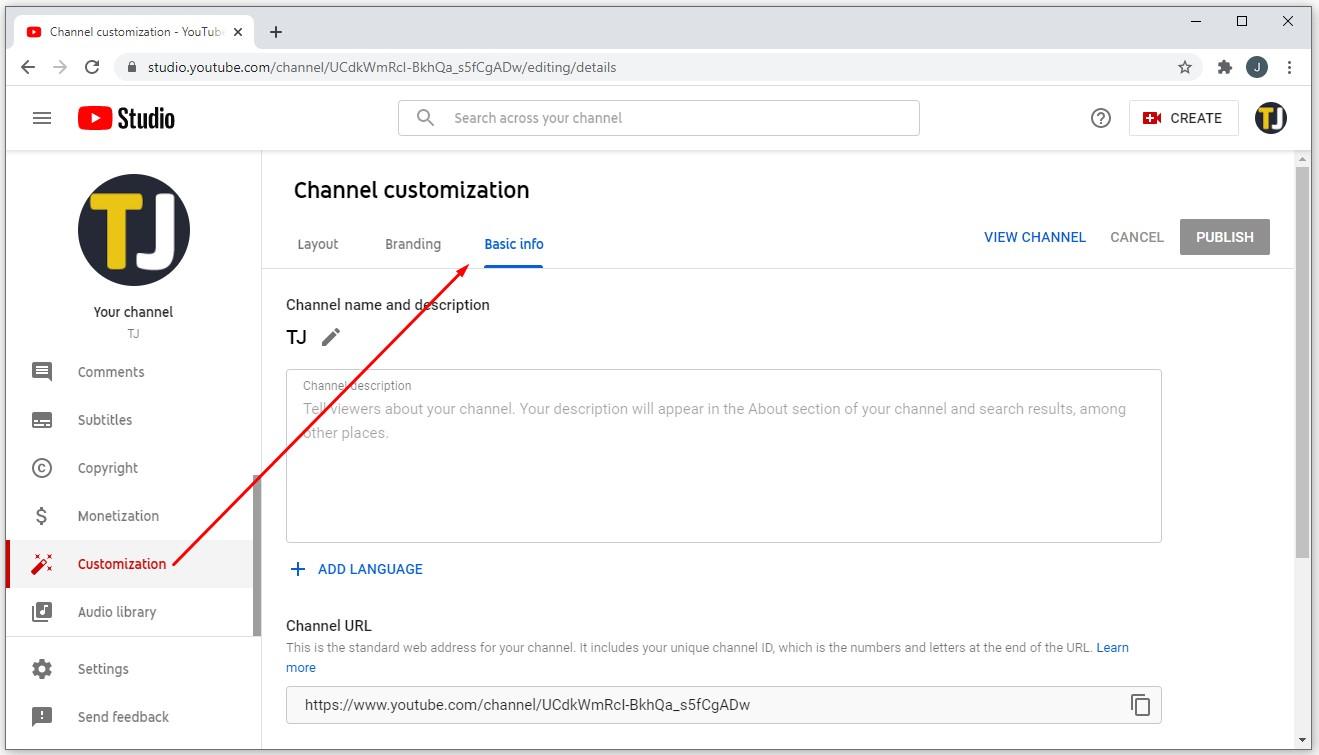This screenshot has width=1319, height=755.
Task: Open the browser extensions puzzle icon
Action: click(1225, 68)
